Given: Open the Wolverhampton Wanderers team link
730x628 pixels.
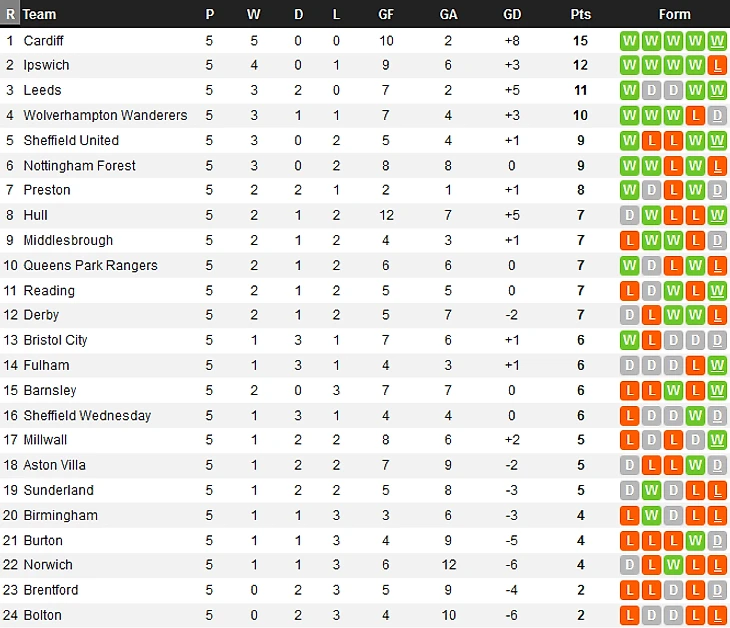Looking at the screenshot, I should tap(105, 115).
